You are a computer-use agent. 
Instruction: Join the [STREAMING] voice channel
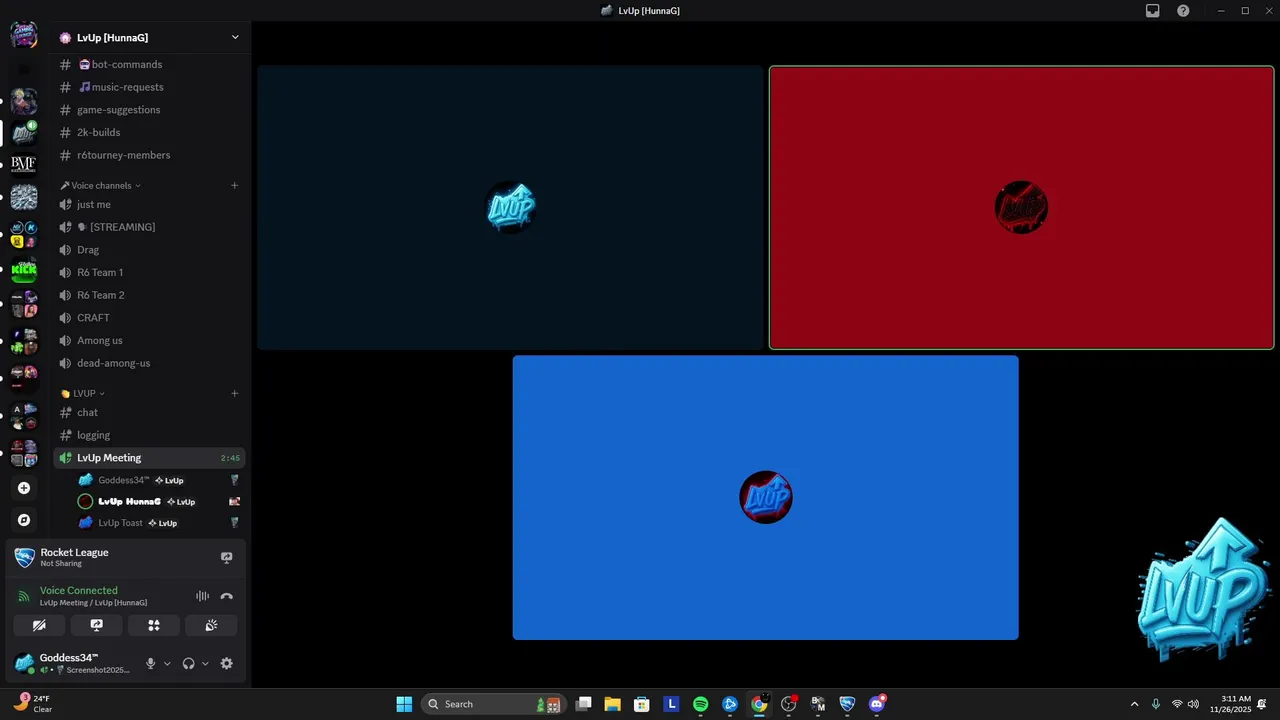[149, 227]
